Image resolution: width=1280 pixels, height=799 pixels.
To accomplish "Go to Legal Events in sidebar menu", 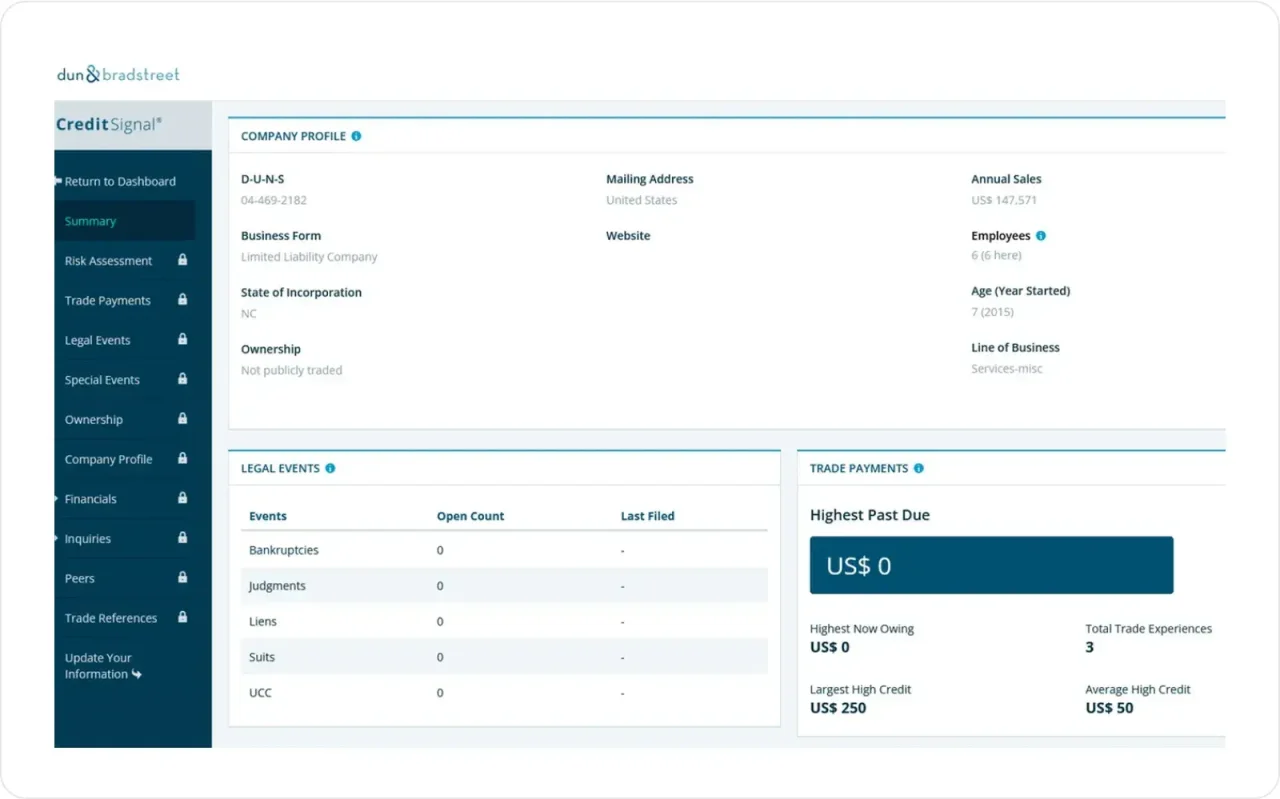I will (x=98, y=341).
